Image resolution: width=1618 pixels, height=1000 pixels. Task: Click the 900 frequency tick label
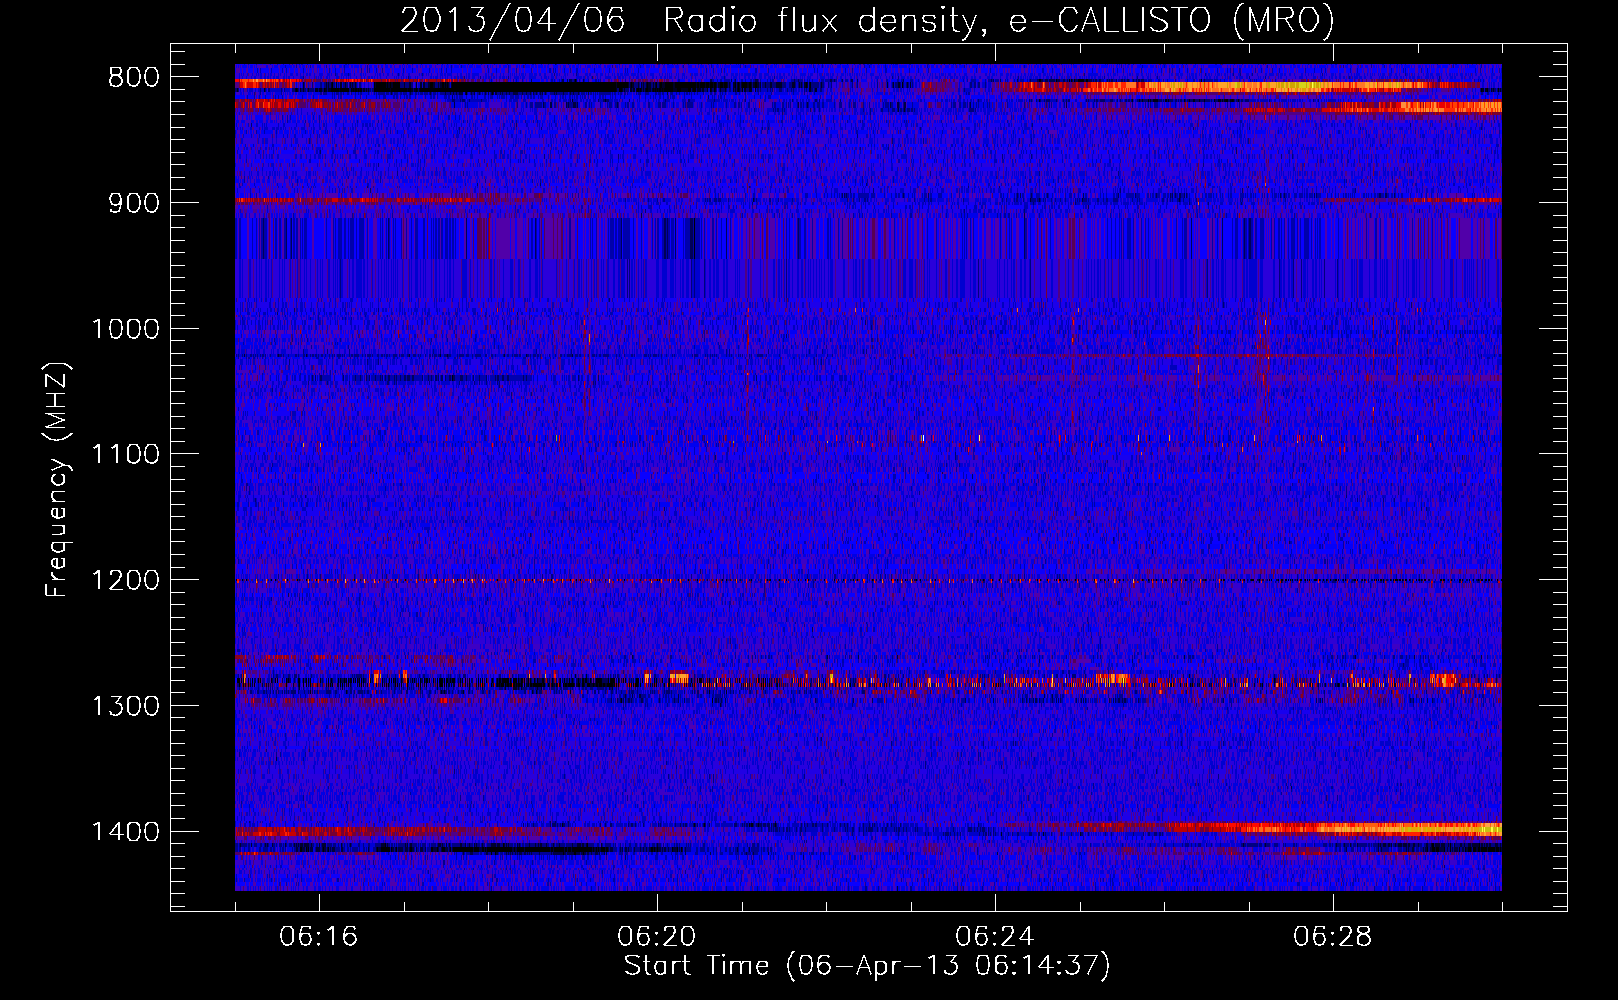132,203
